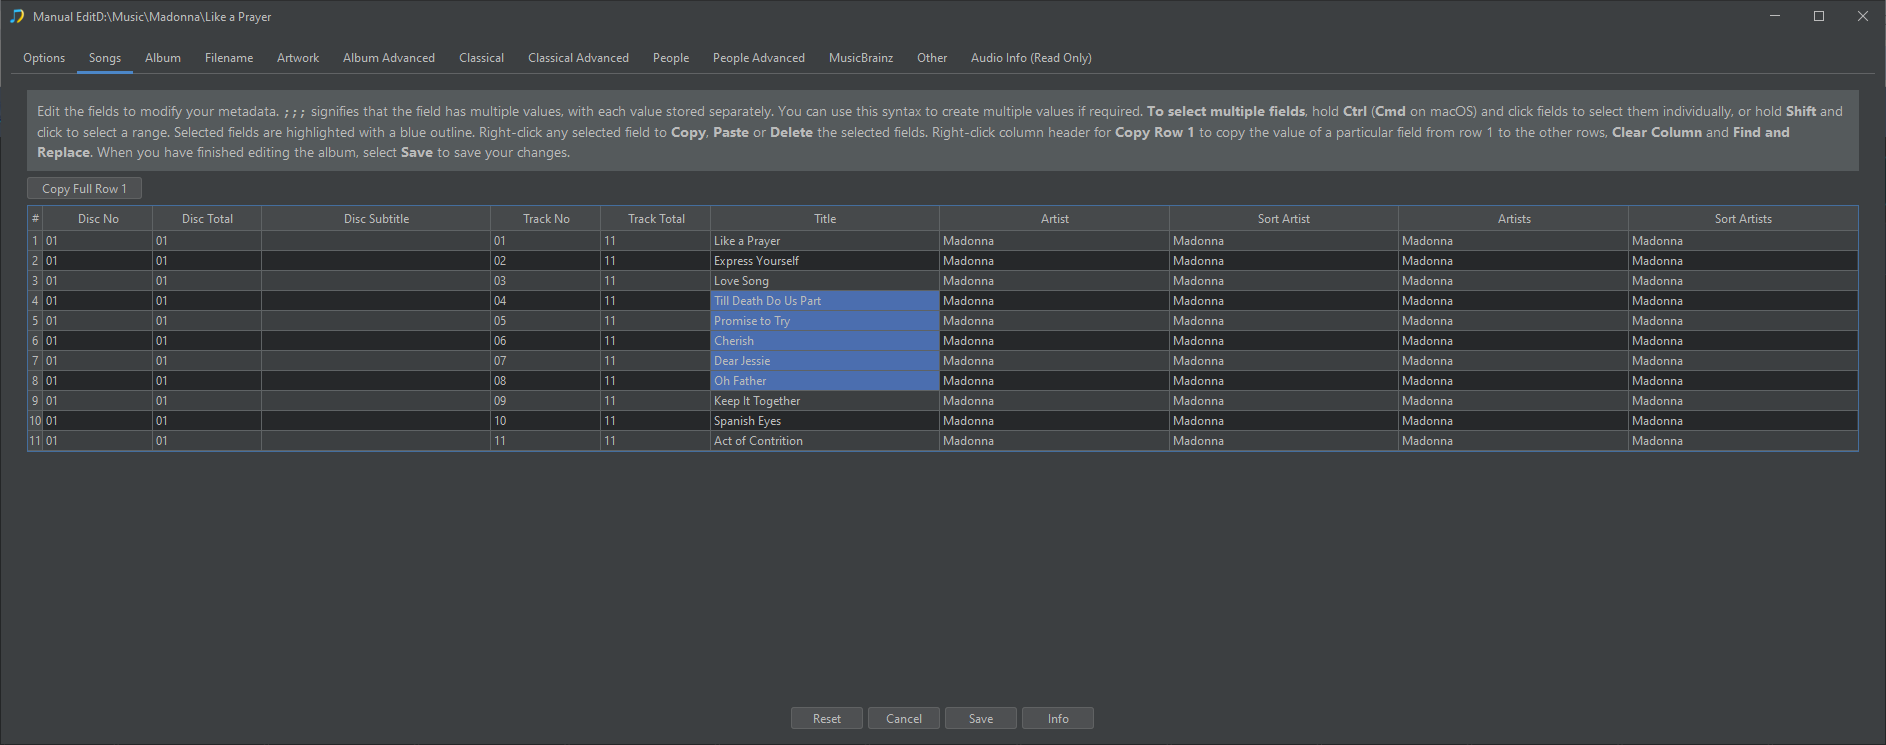The image size is (1886, 745).
Task: Select the 'Express Yourself' title cell
Action: 825,261
